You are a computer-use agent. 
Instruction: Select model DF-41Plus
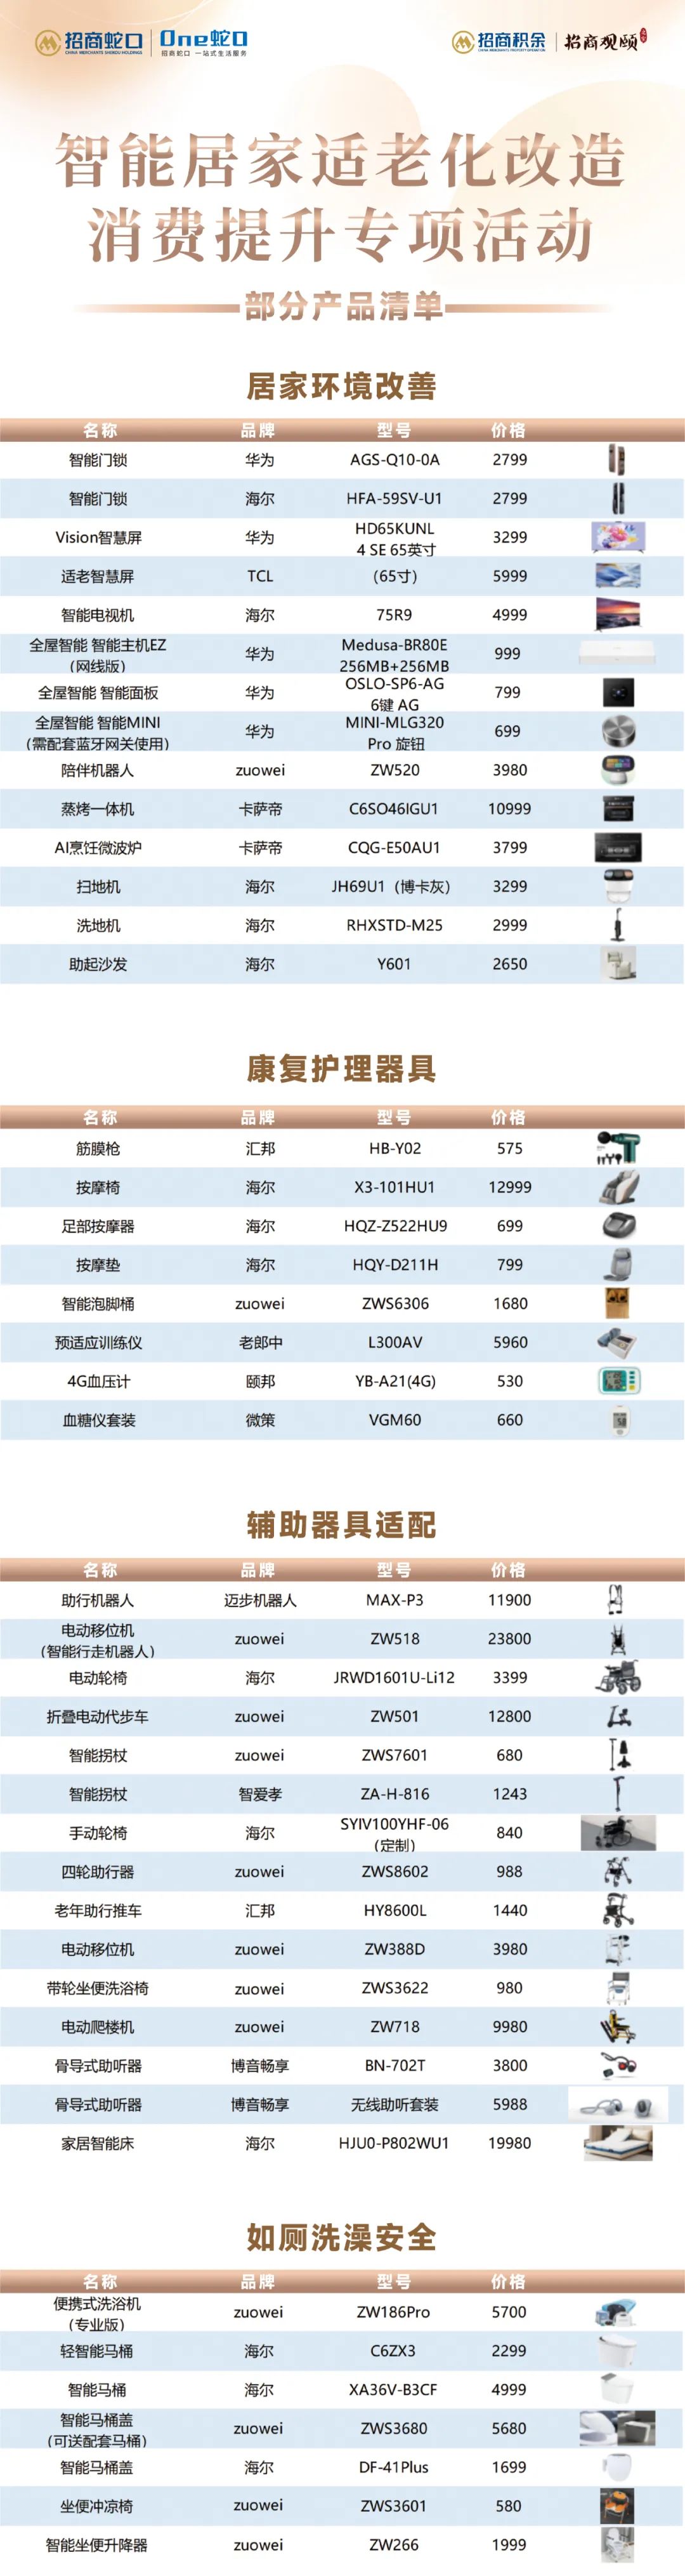(x=393, y=2467)
